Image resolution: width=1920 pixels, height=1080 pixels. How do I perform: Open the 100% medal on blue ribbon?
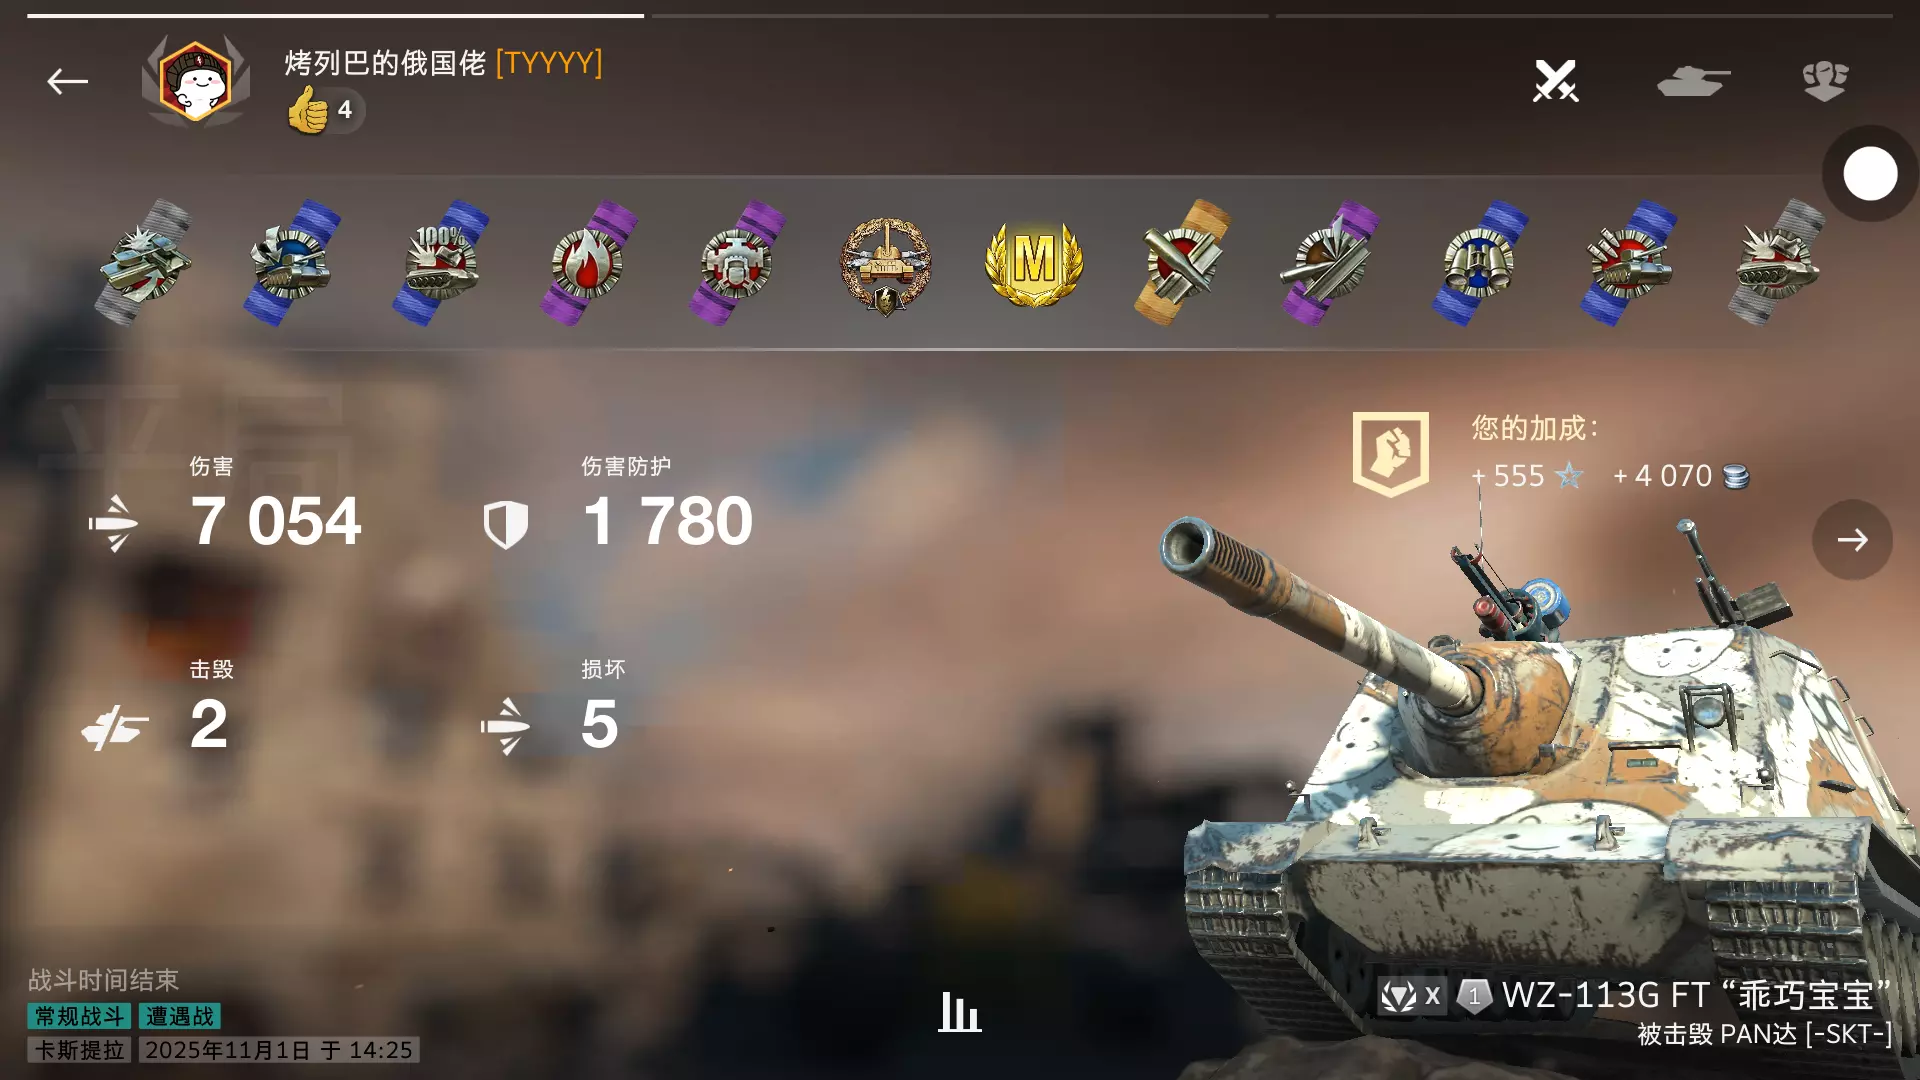[x=440, y=262]
